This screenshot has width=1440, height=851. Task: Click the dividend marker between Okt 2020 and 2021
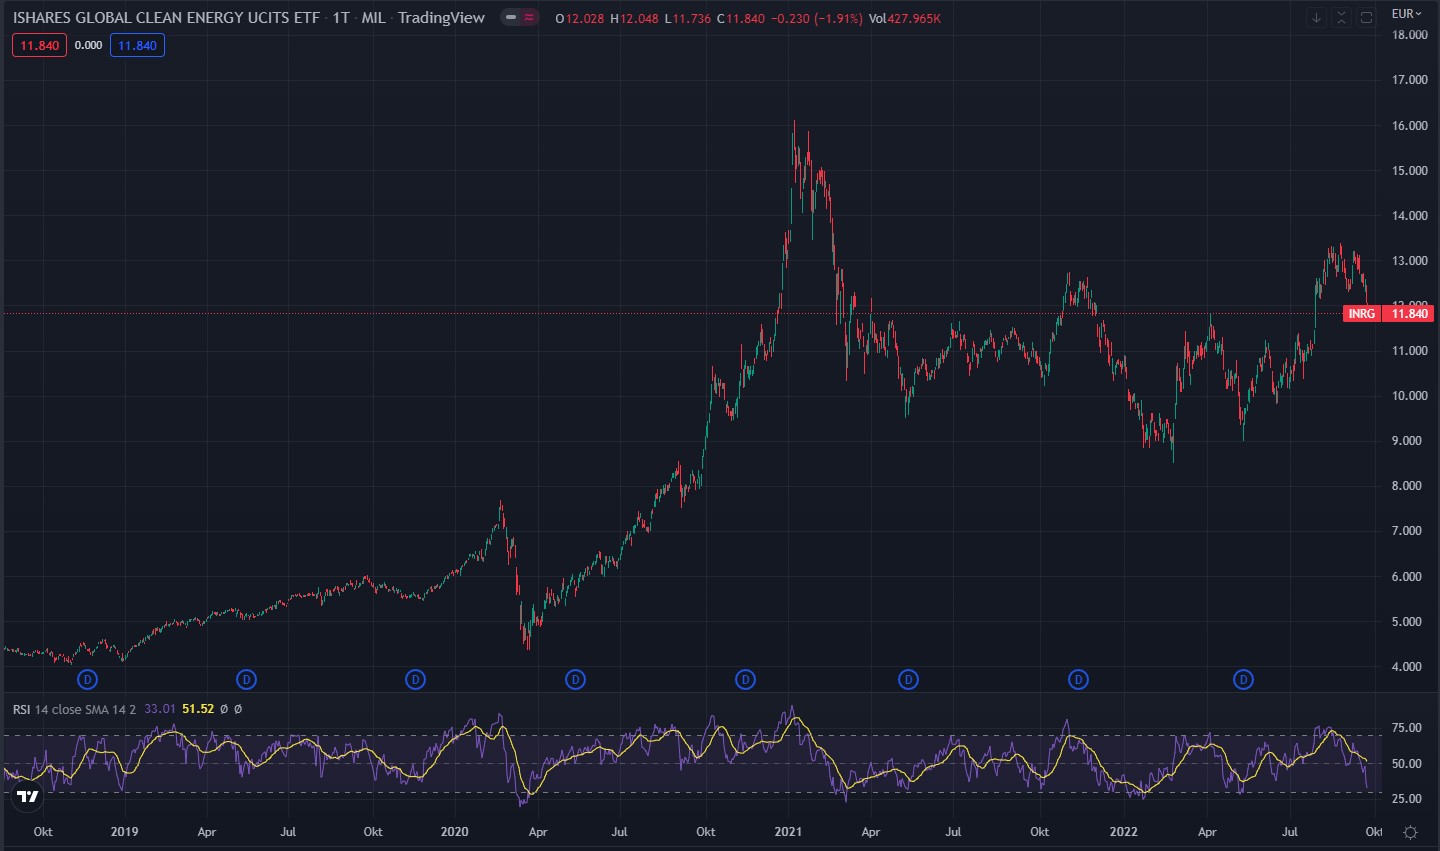pos(745,680)
